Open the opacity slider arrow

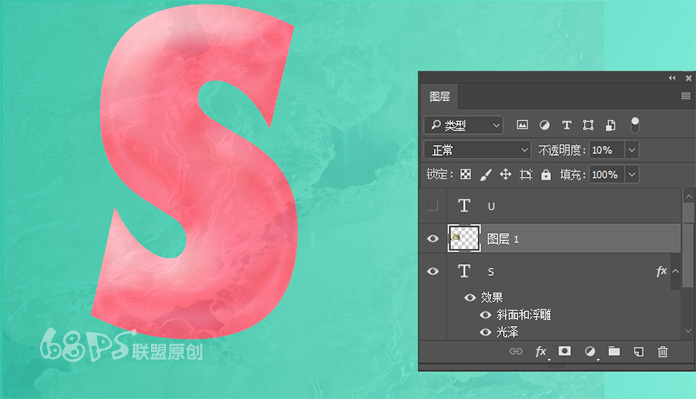[632, 150]
